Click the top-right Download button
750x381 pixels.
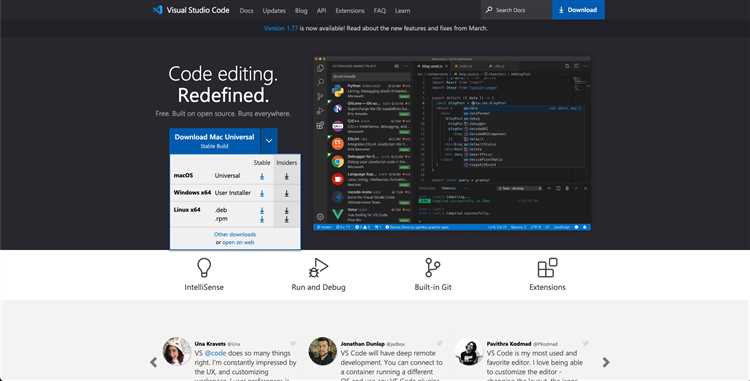coord(578,10)
